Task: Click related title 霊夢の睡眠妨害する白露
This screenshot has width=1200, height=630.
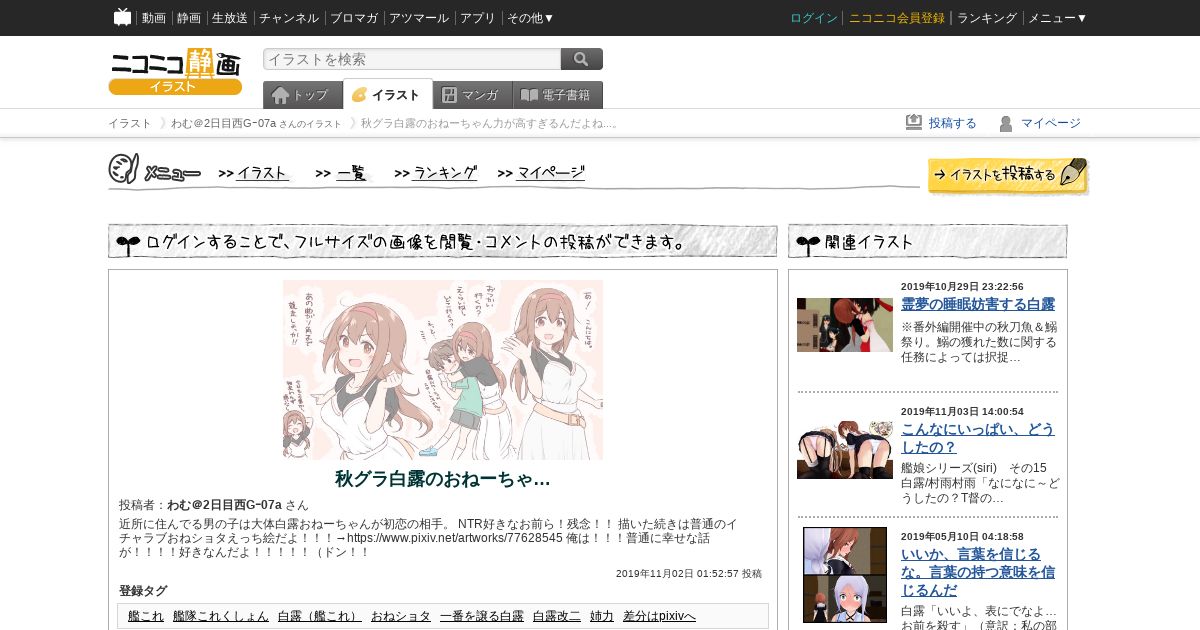Action: coord(978,304)
